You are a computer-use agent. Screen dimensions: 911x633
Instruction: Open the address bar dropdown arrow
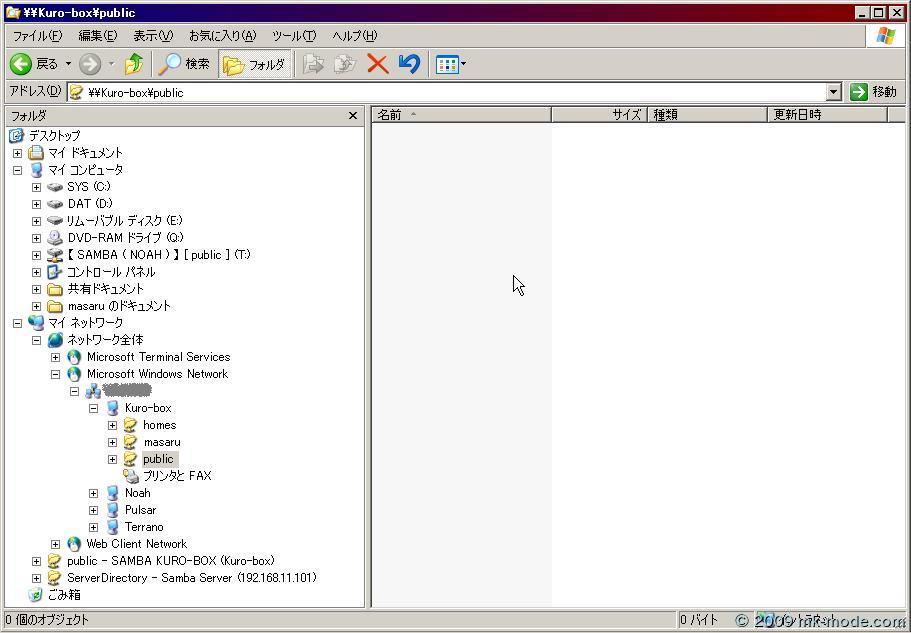pyautogui.click(x=833, y=92)
